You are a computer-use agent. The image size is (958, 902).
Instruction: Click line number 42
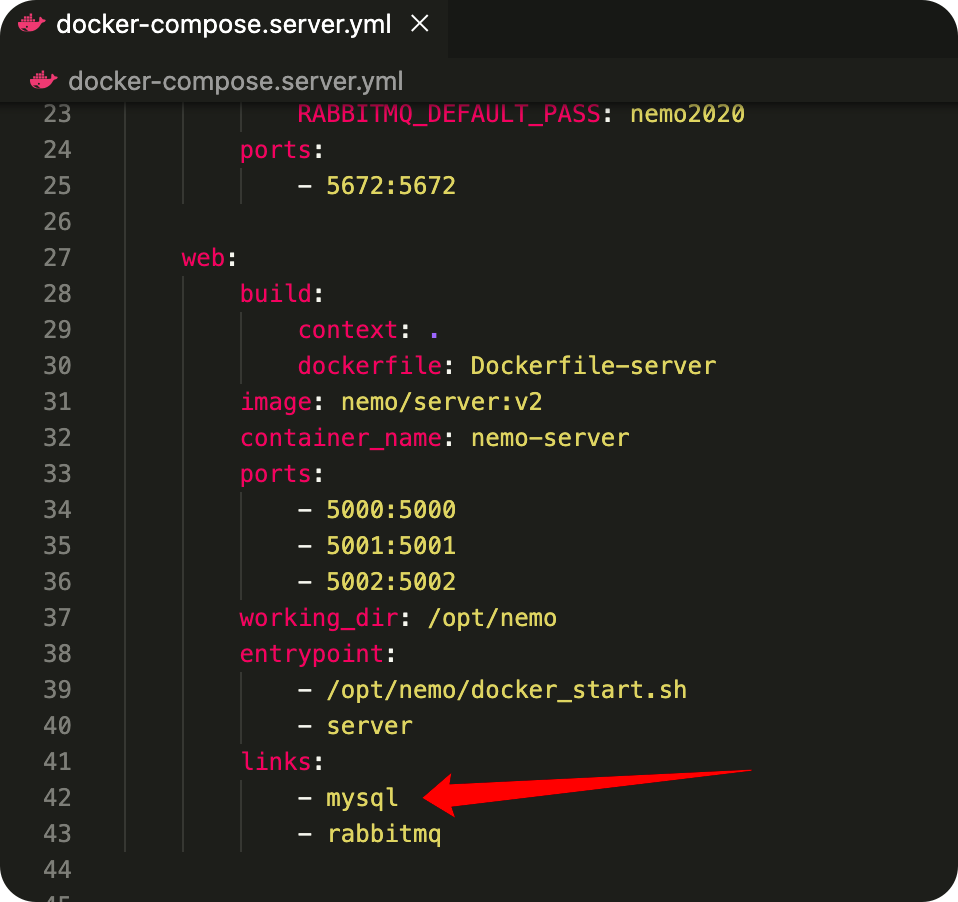tap(57, 797)
